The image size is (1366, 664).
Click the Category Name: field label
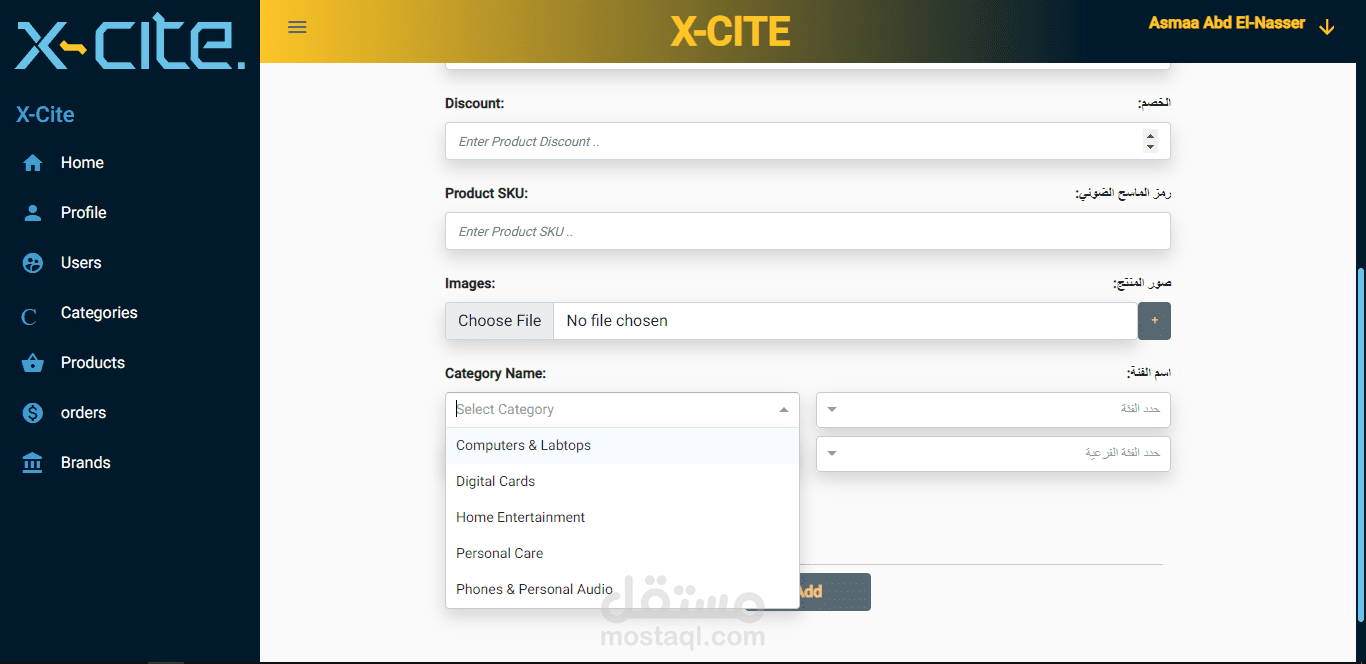point(495,373)
